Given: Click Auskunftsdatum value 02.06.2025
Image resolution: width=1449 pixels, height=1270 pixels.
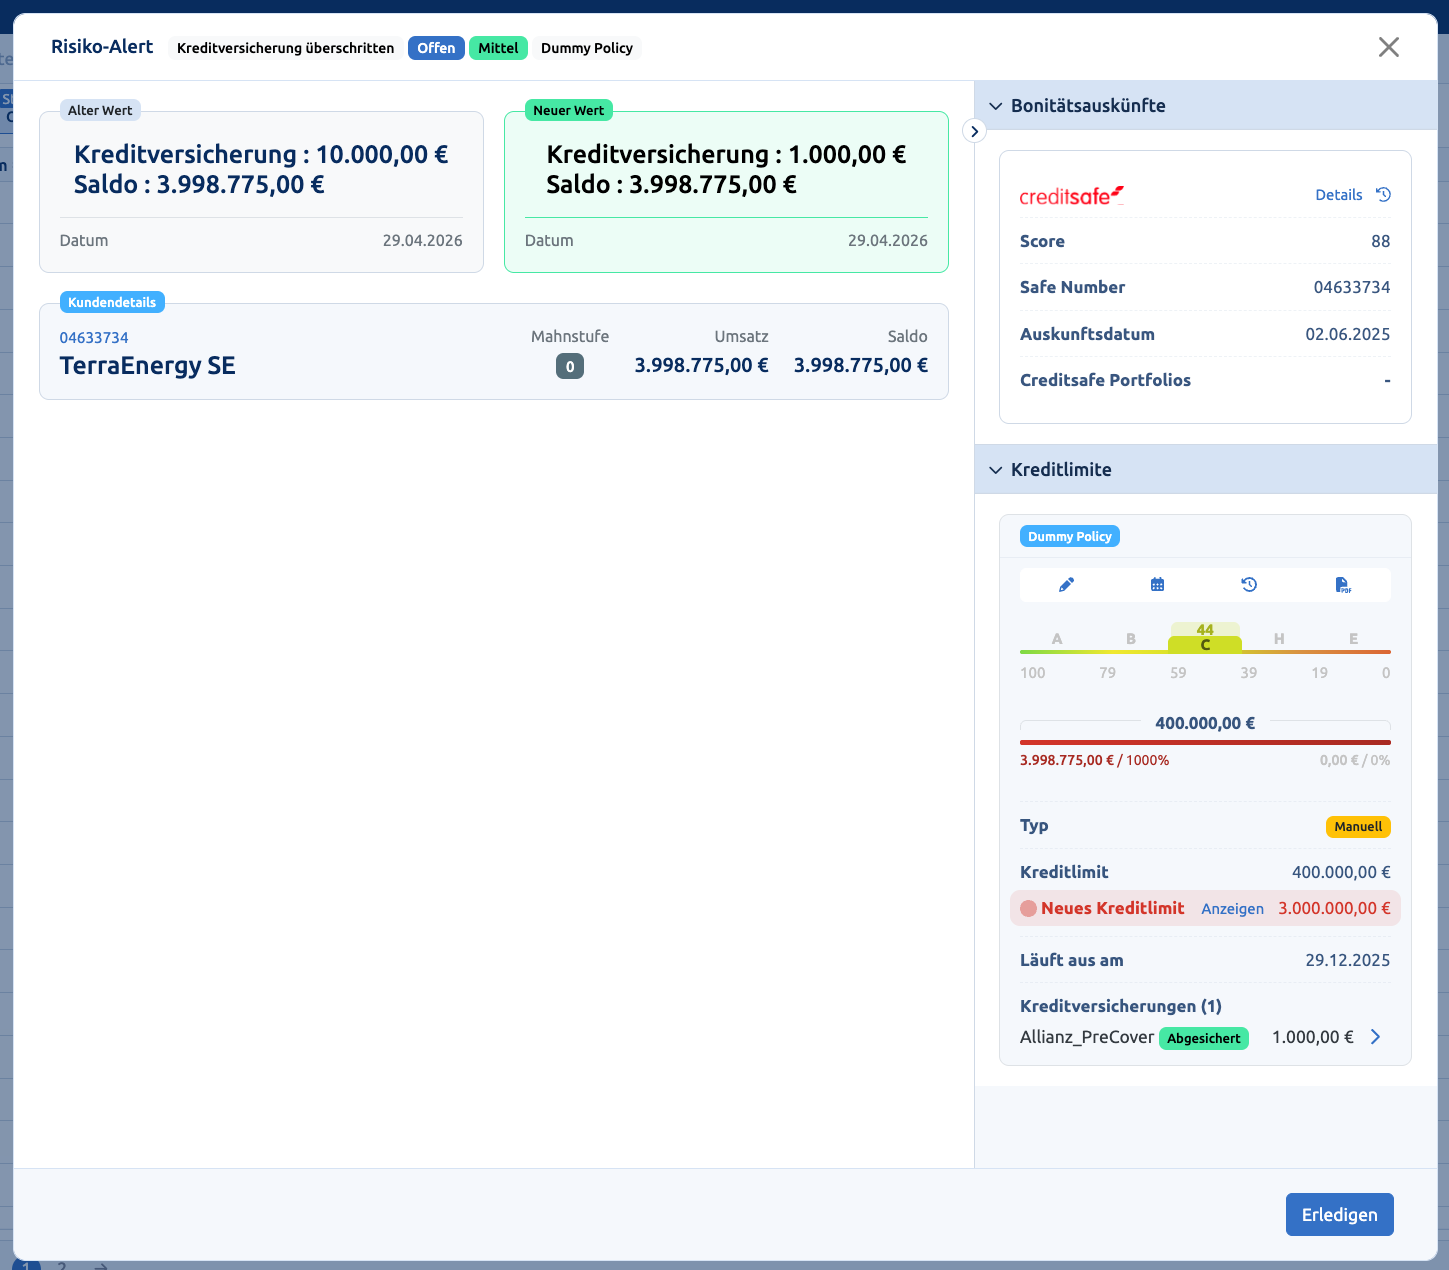Looking at the screenshot, I should (1348, 334).
